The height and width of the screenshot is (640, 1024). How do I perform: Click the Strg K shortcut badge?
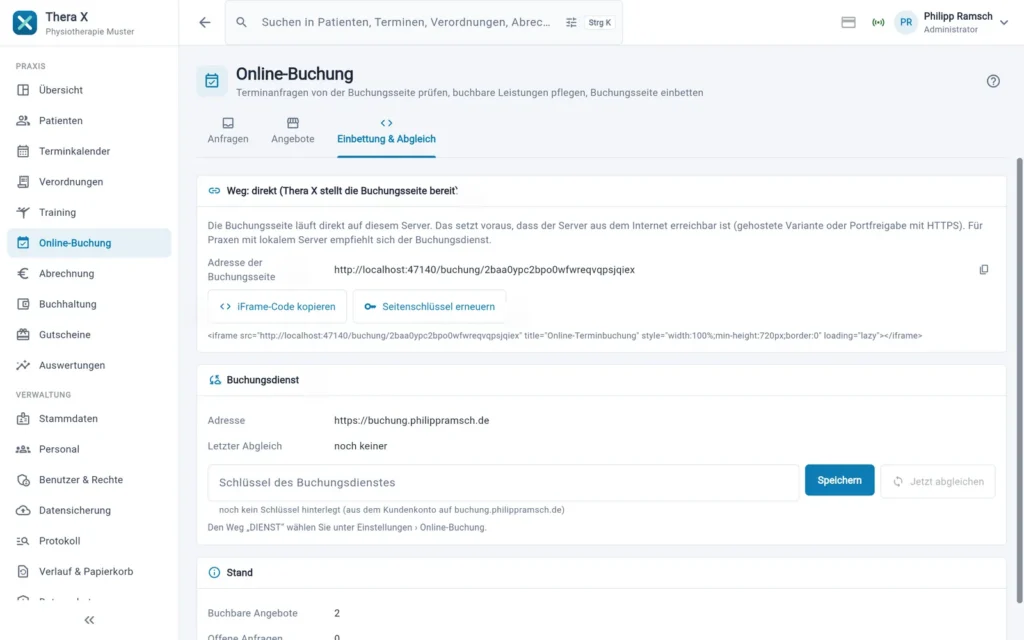pos(600,22)
